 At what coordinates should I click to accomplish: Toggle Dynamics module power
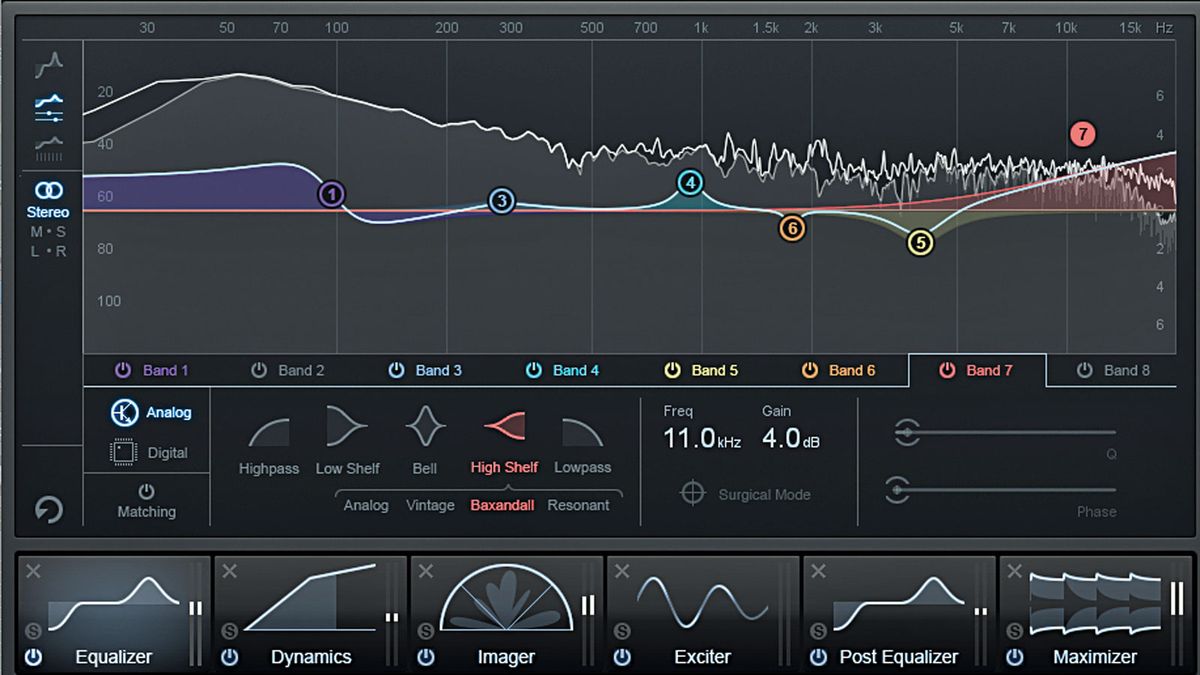(230, 657)
